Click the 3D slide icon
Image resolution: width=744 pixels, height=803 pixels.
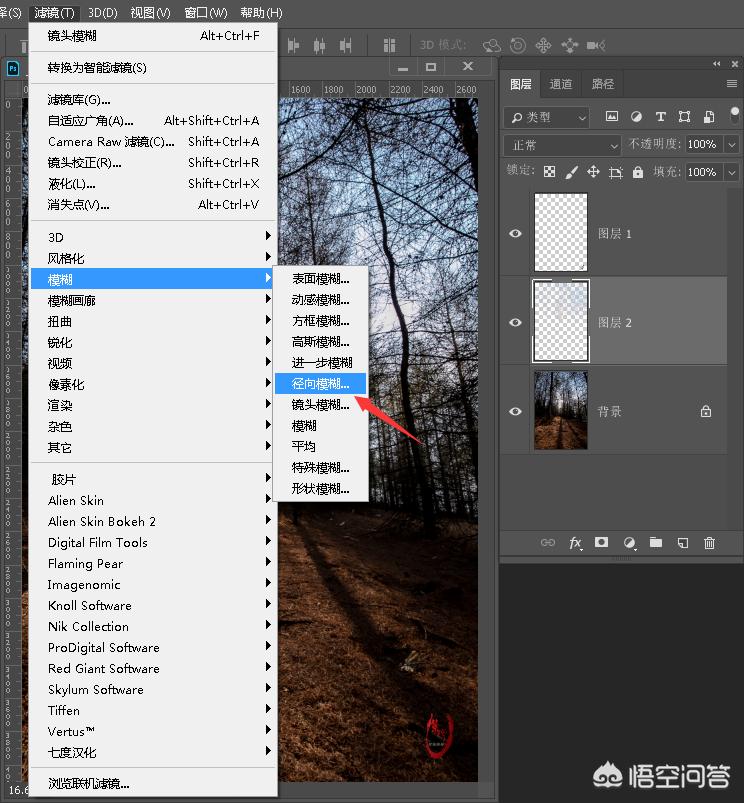[569, 46]
